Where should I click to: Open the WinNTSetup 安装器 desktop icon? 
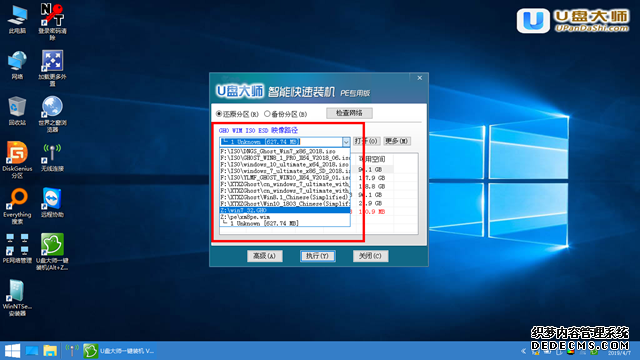click(17, 298)
